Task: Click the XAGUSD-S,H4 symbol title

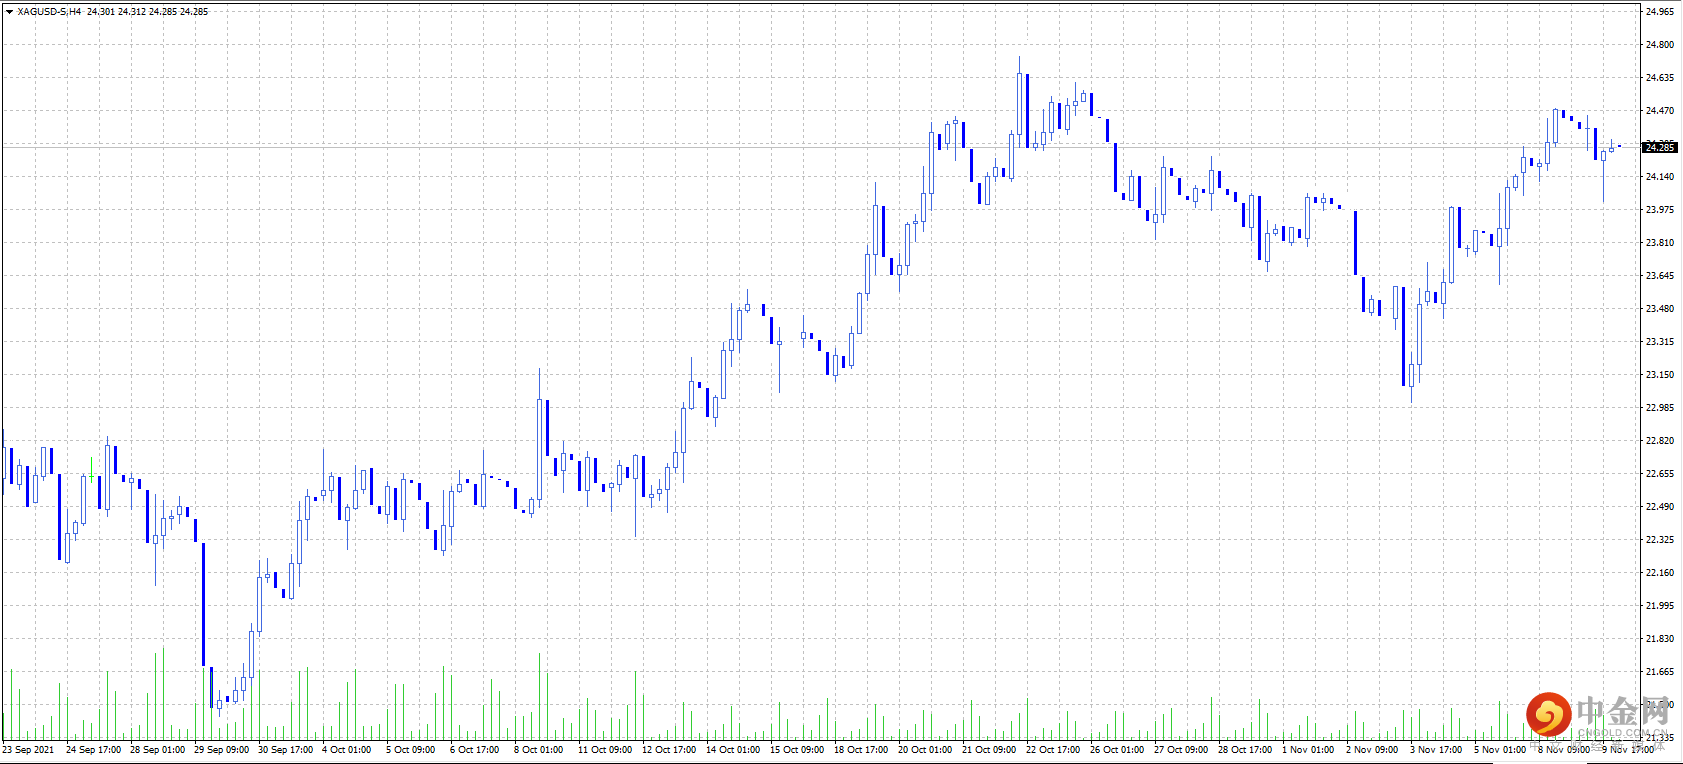Action: [49, 12]
